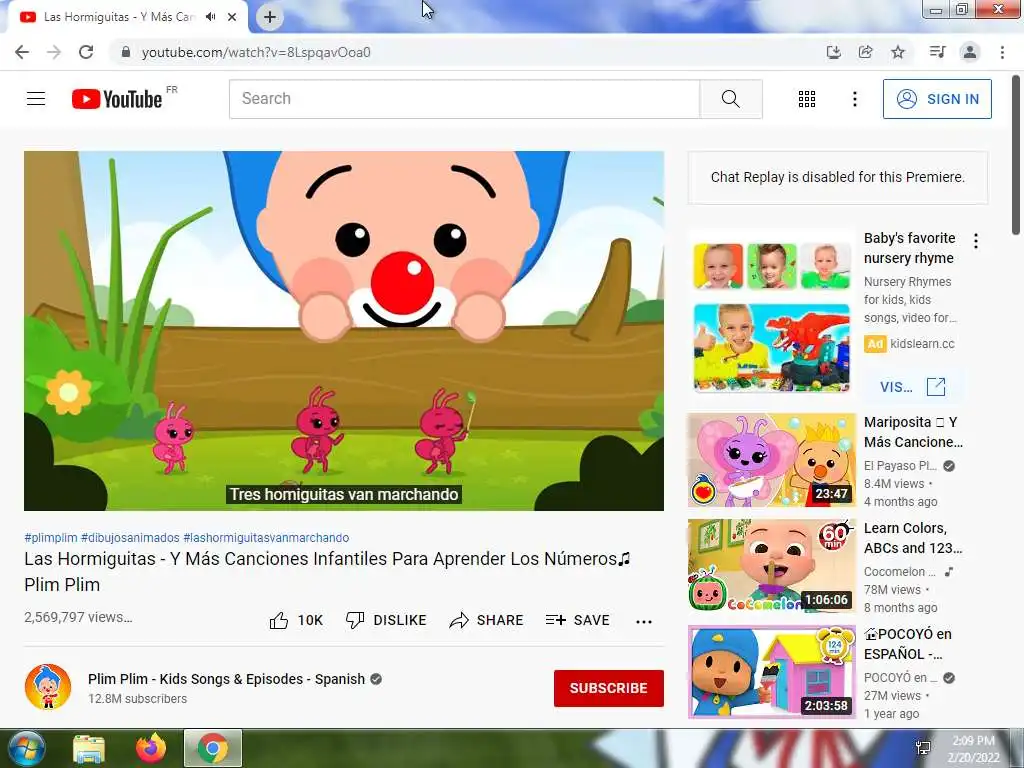
Task: Click the red SUBSCRIBE button
Action: click(x=609, y=688)
